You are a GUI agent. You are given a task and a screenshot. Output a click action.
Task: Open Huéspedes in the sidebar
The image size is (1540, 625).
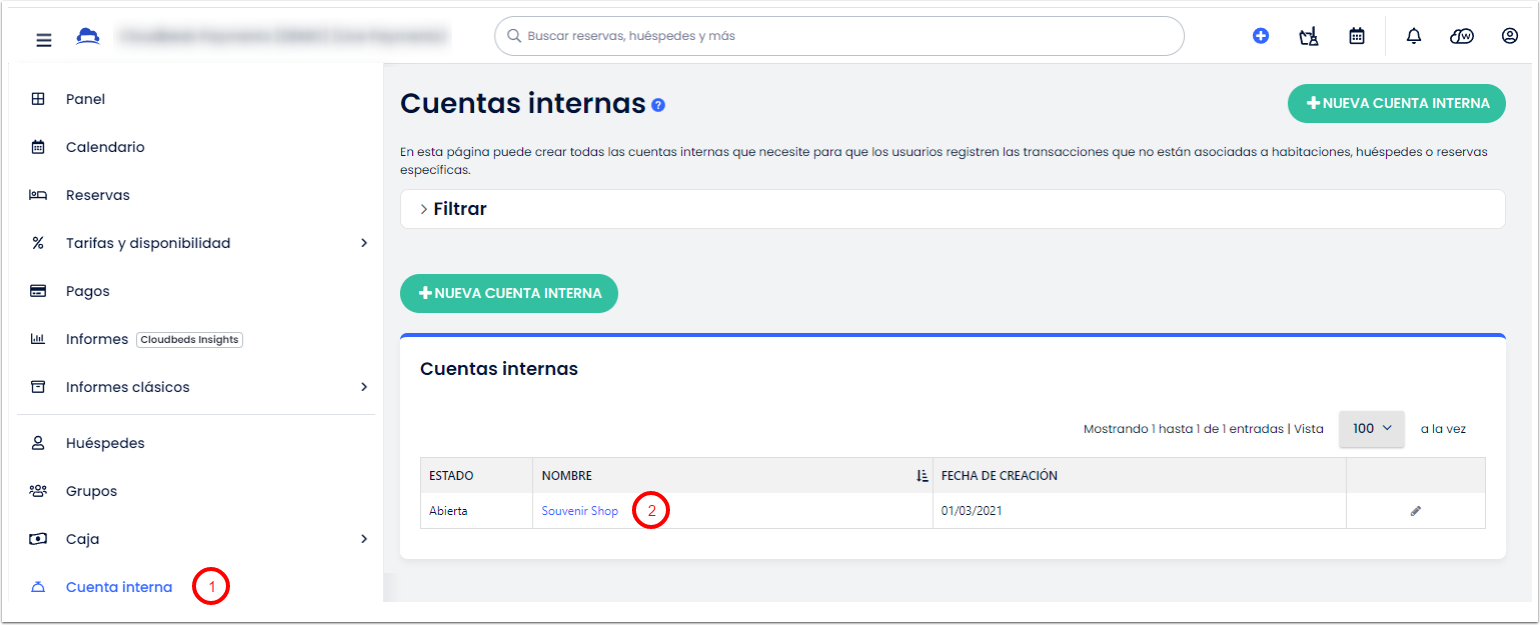click(x=105, y=443)
